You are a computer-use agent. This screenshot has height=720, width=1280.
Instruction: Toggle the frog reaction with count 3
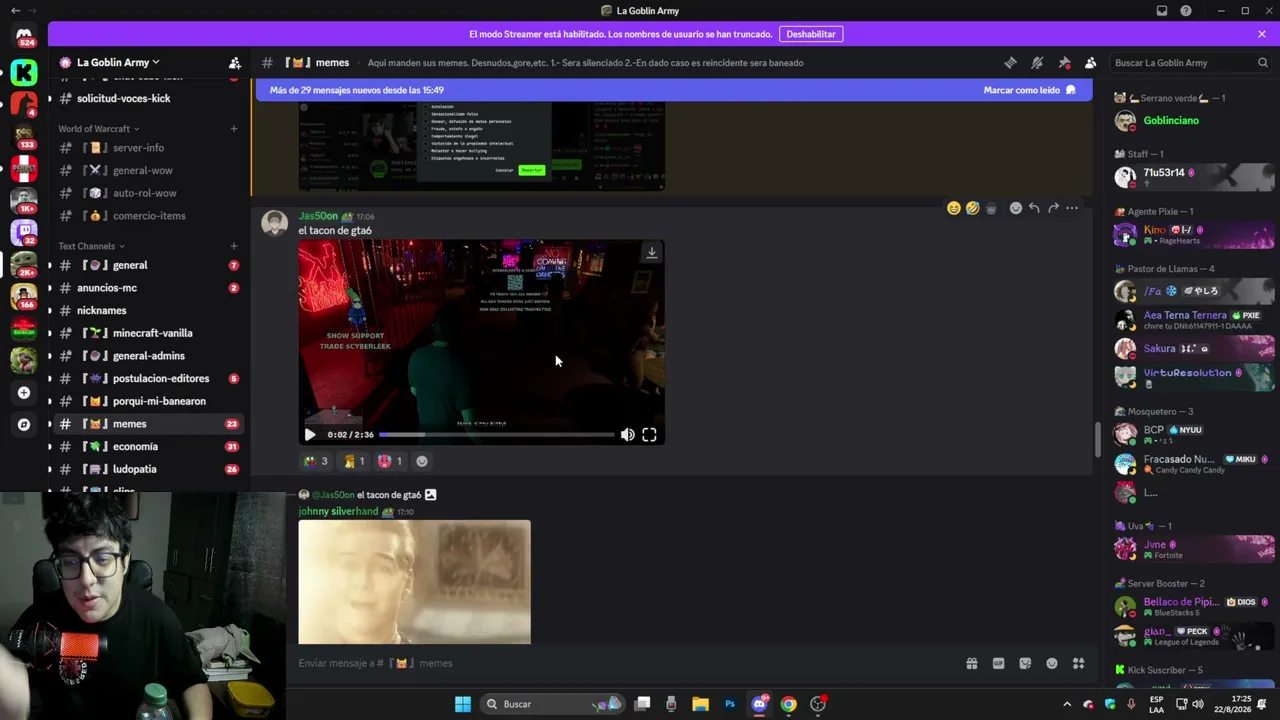pos(316,461)
